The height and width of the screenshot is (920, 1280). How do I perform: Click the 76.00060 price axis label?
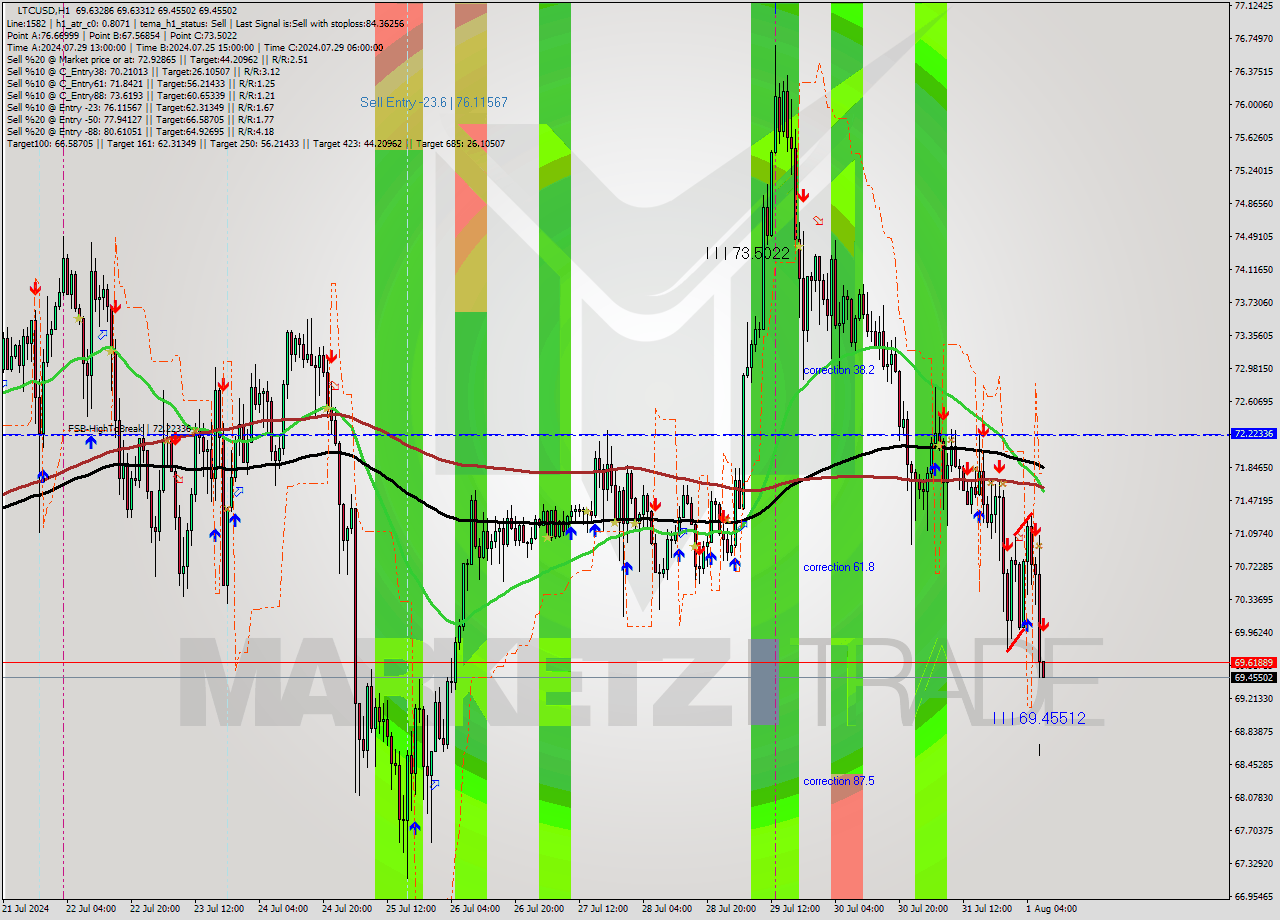1254,105
